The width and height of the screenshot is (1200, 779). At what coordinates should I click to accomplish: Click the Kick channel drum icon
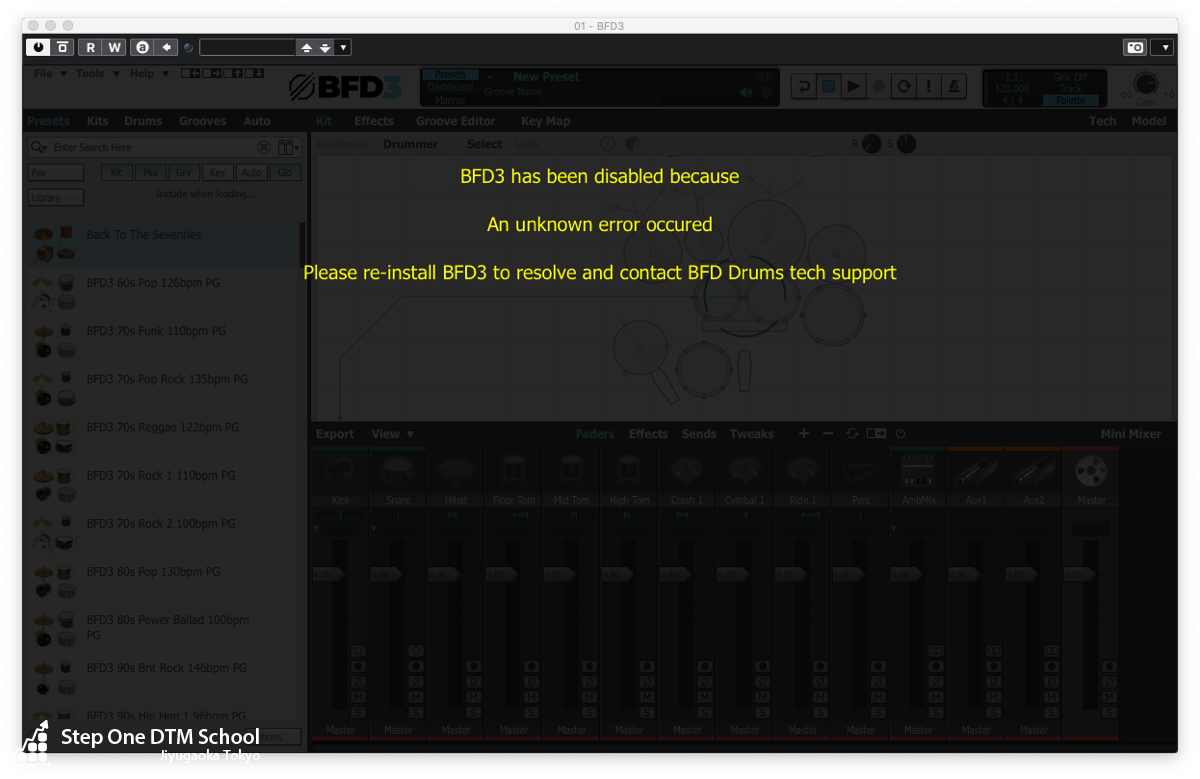pyautogui.click(x=340, y=471)
